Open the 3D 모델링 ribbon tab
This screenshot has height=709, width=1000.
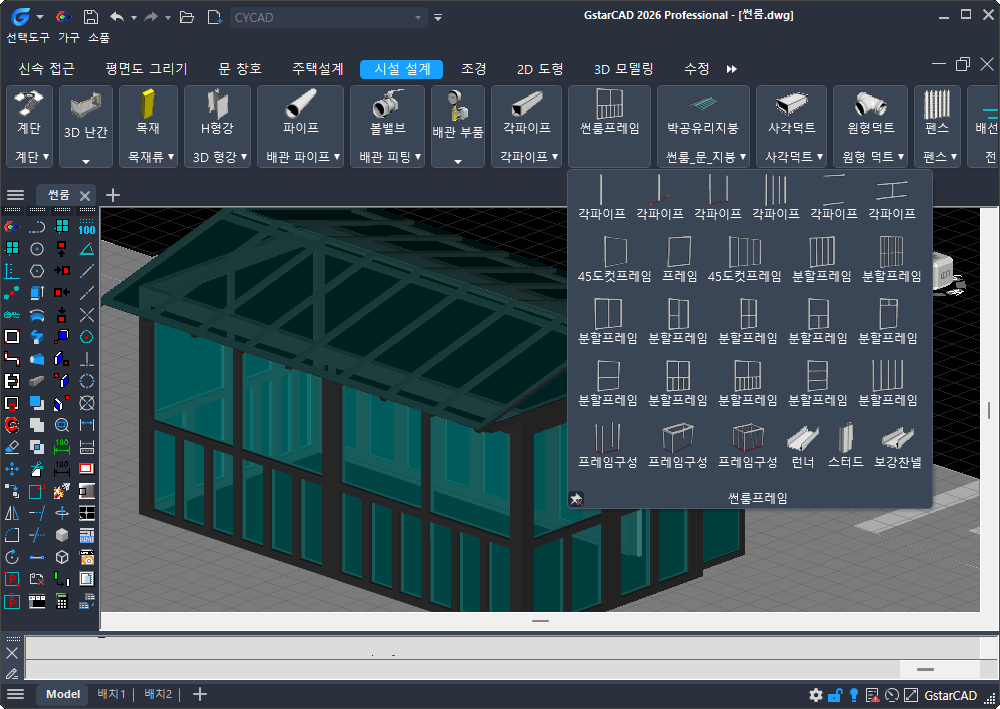(x=623, y=69)
